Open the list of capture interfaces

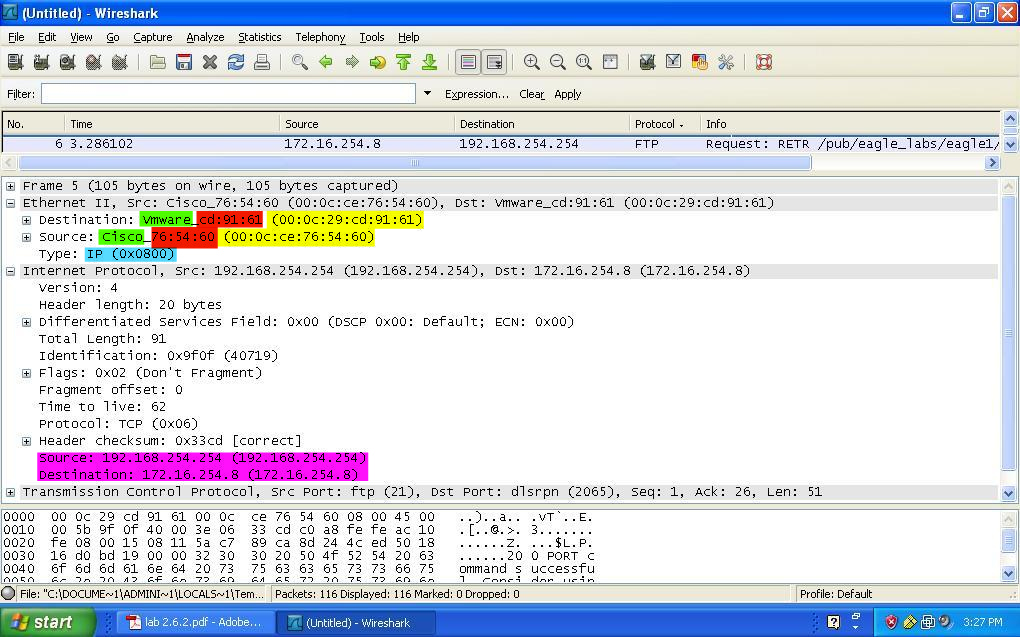click(16, 62)
